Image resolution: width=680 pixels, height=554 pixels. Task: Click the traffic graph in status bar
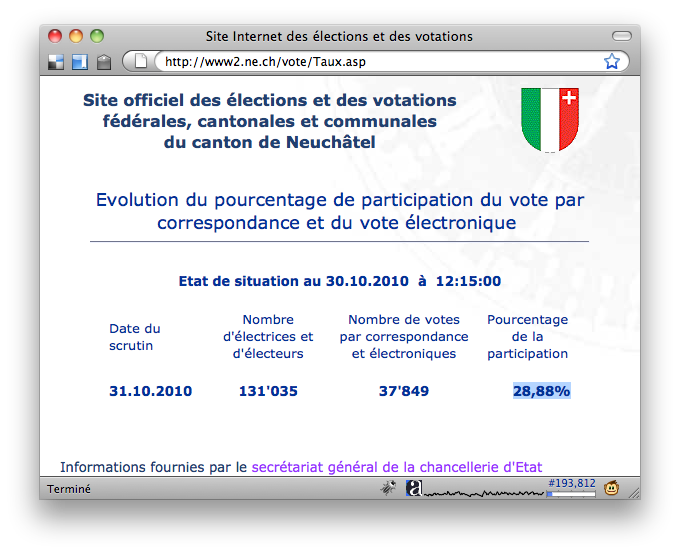tap(484, 493)
